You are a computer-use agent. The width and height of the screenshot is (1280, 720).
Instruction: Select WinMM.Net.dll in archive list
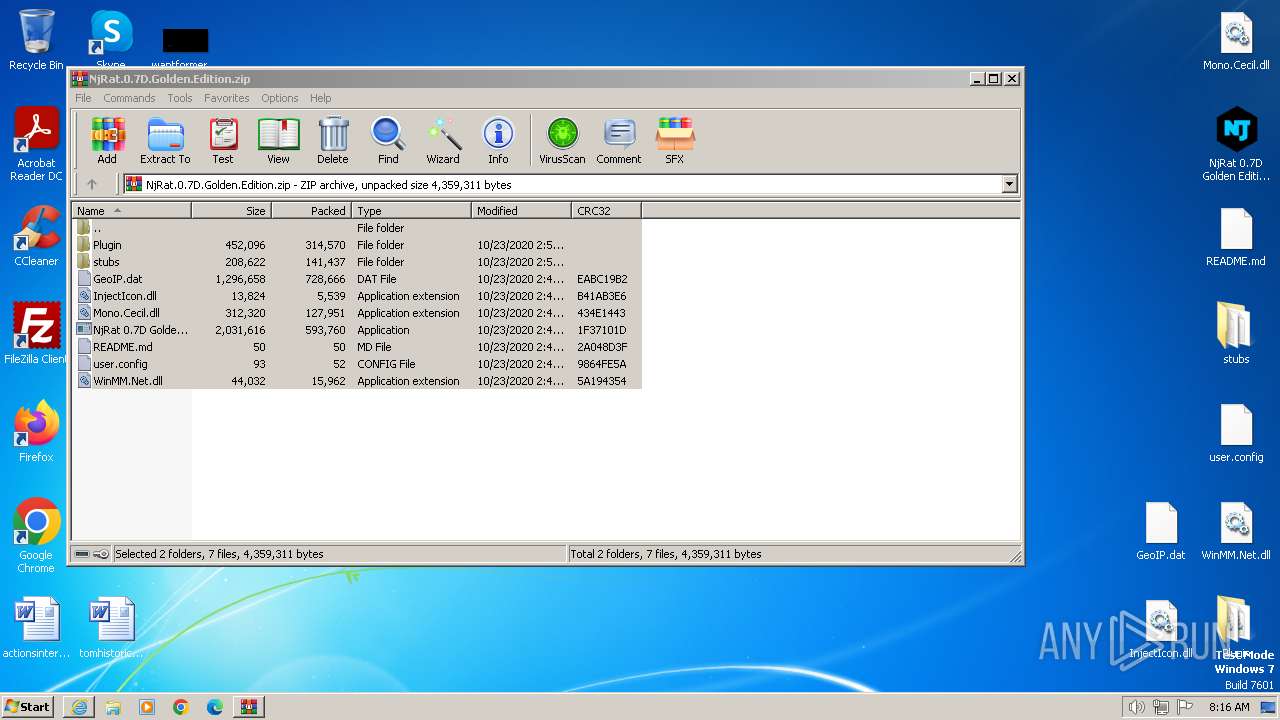pos(357,381)
